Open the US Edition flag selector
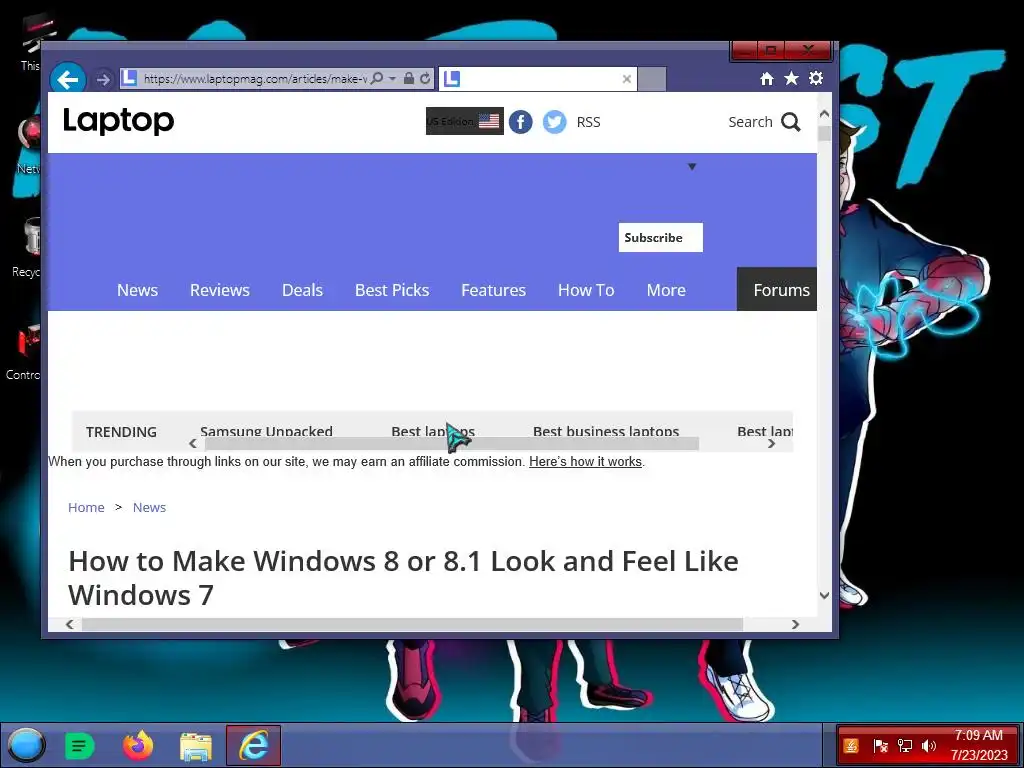The height and width of the screenshot is (768, 1024). coord(464,121)
